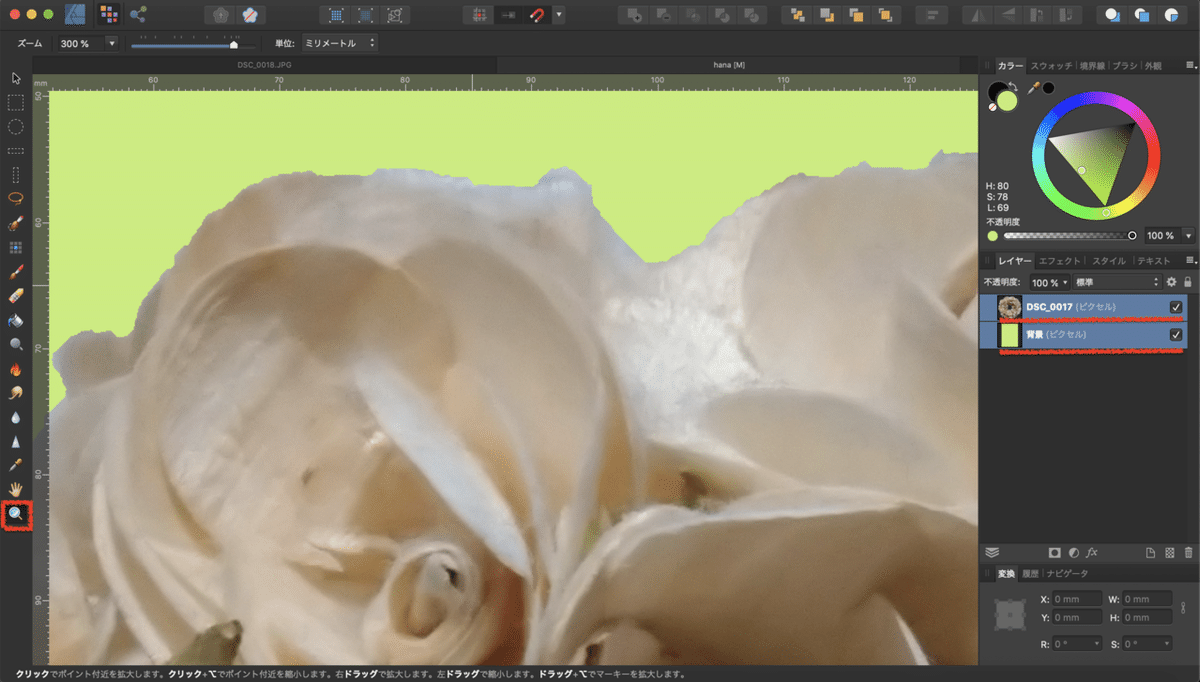
Task: Select the Flood Fill bucket tool
Action: [x=16, y=320]
